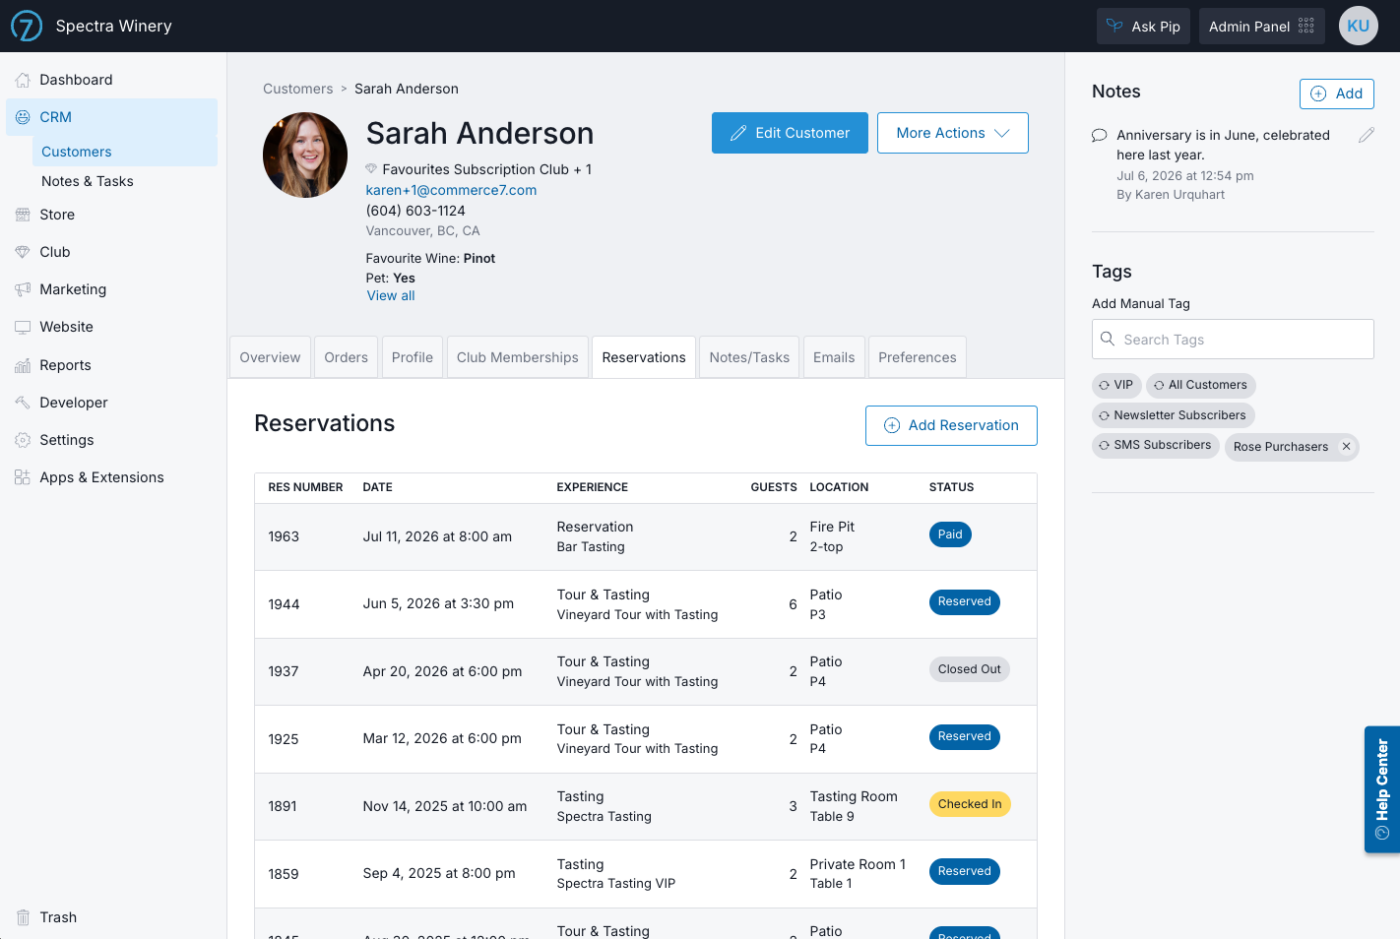The height and width of the screenshot is (939, 1400).
Task: Click the (604) 603-1124 phone number
Action: [x=415, y=211]
